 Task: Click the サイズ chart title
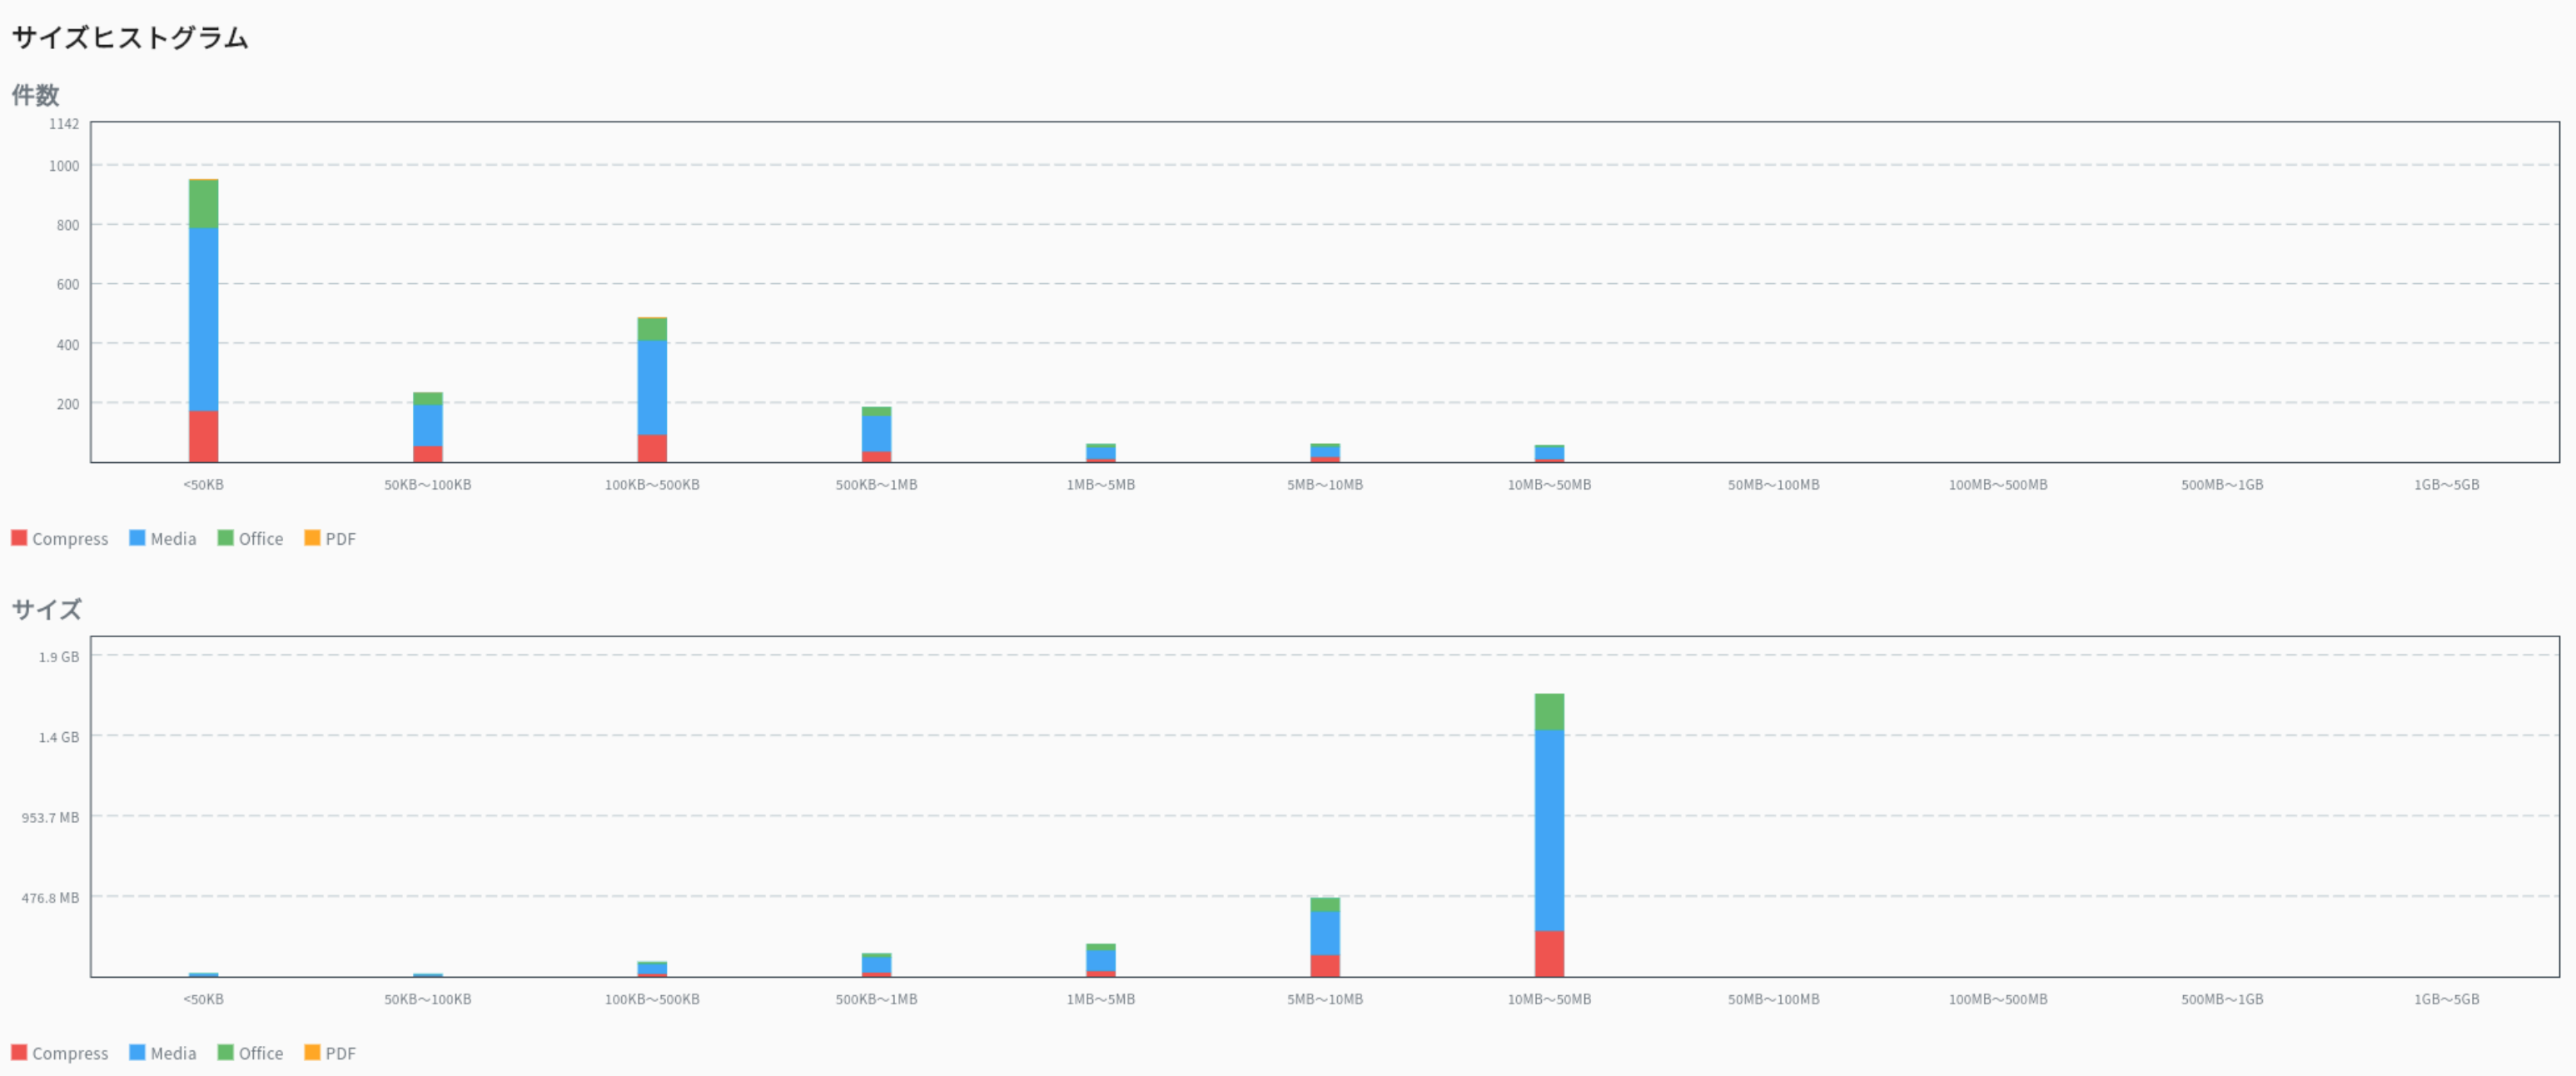pos(47,609)
